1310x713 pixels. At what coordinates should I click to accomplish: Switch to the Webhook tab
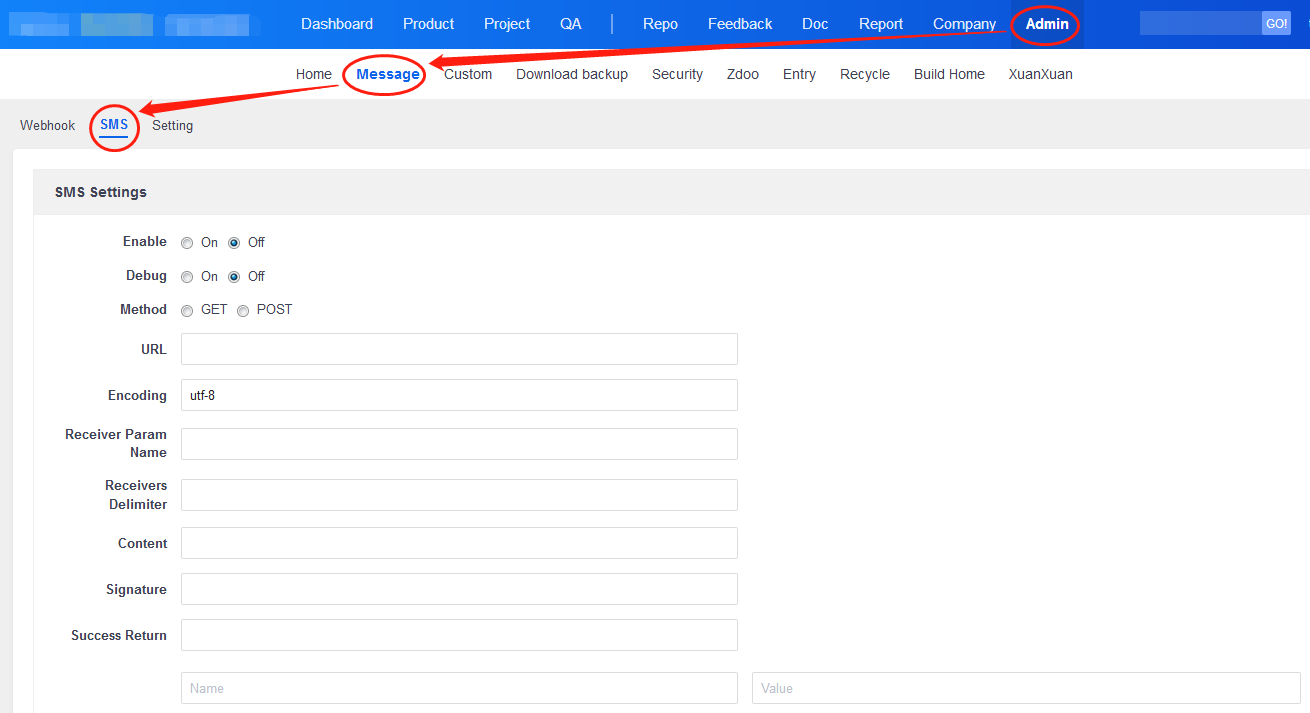48,126
